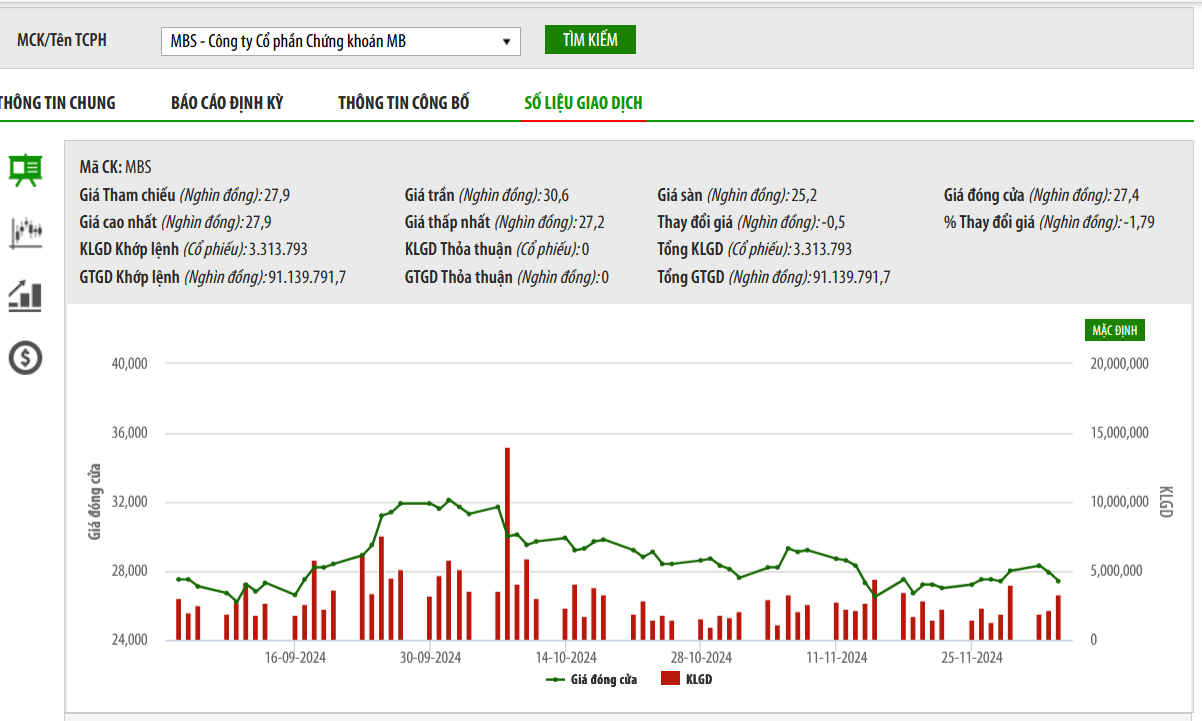Click the 11-11-2024 date label on x-axis
The height and width of the screenshot is (721, 1202).
837,657
